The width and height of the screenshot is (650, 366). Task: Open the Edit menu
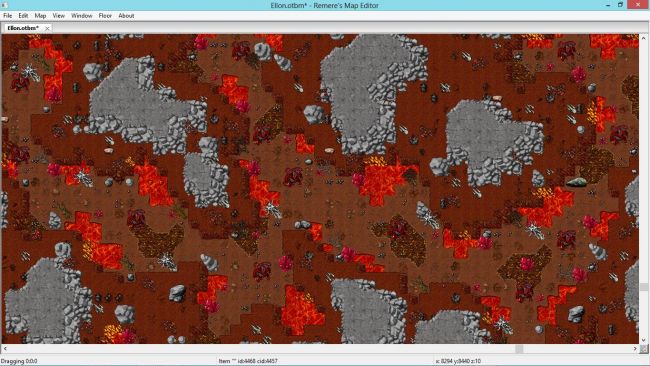[23, 16]
